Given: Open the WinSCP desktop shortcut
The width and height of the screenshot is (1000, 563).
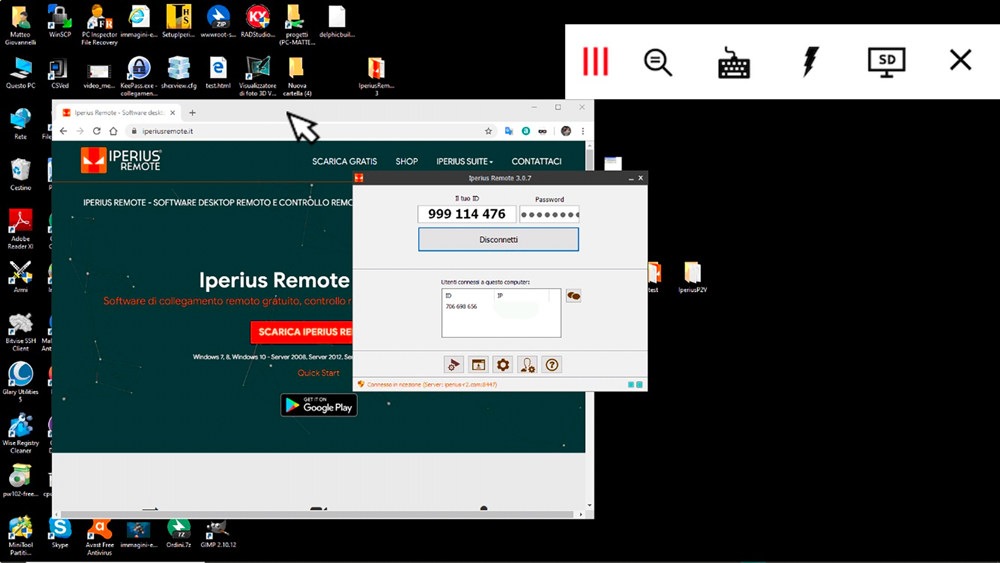Looking at the screenshot, I should [59, 22].
